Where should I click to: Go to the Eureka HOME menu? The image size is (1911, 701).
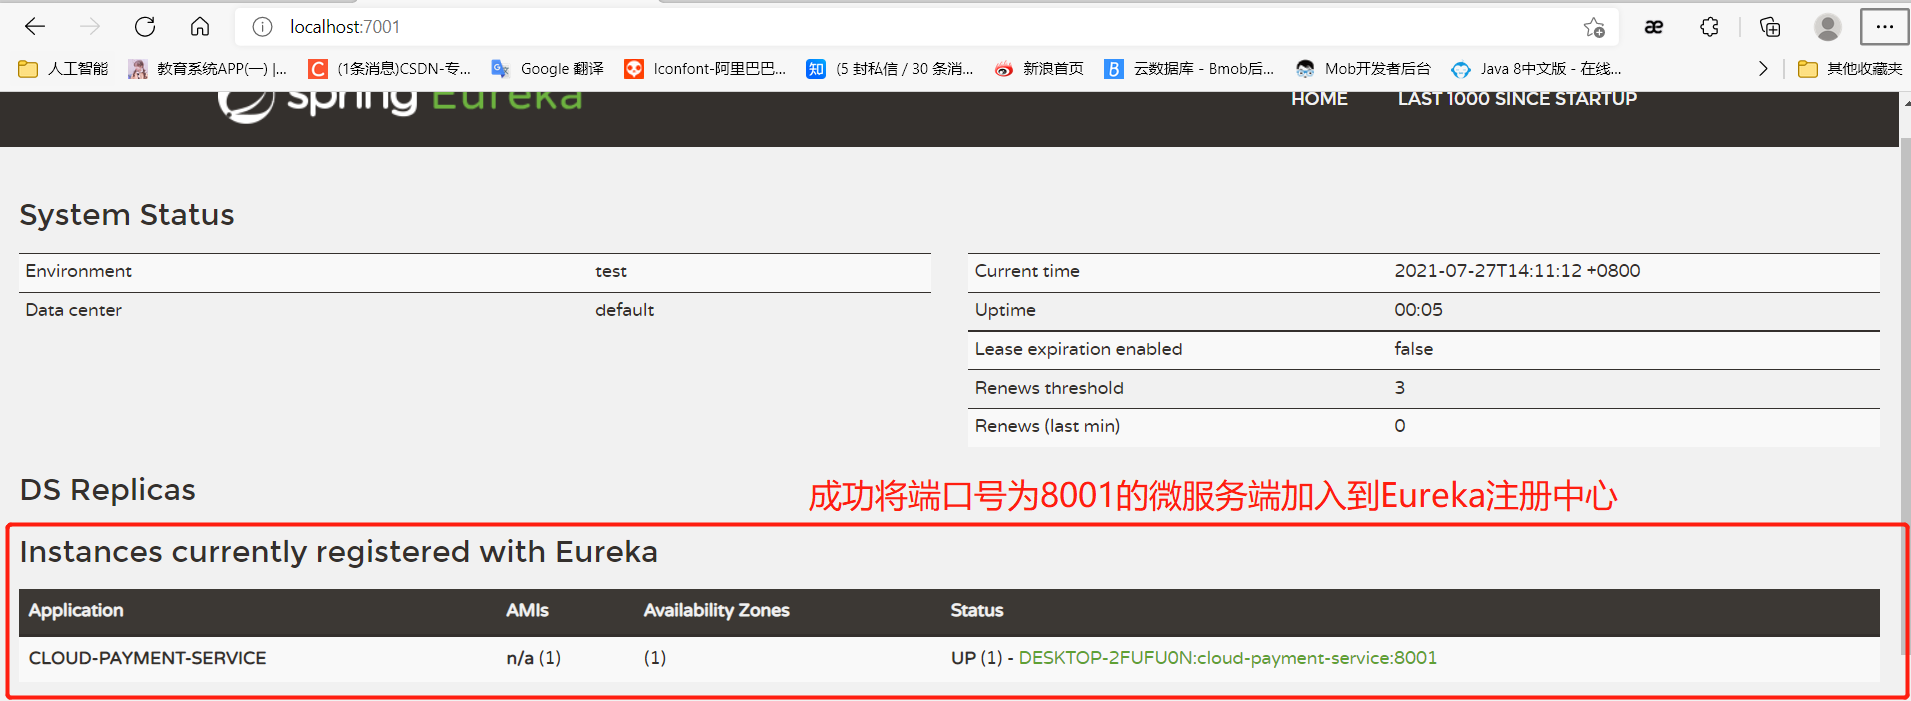click(1319, 99)
